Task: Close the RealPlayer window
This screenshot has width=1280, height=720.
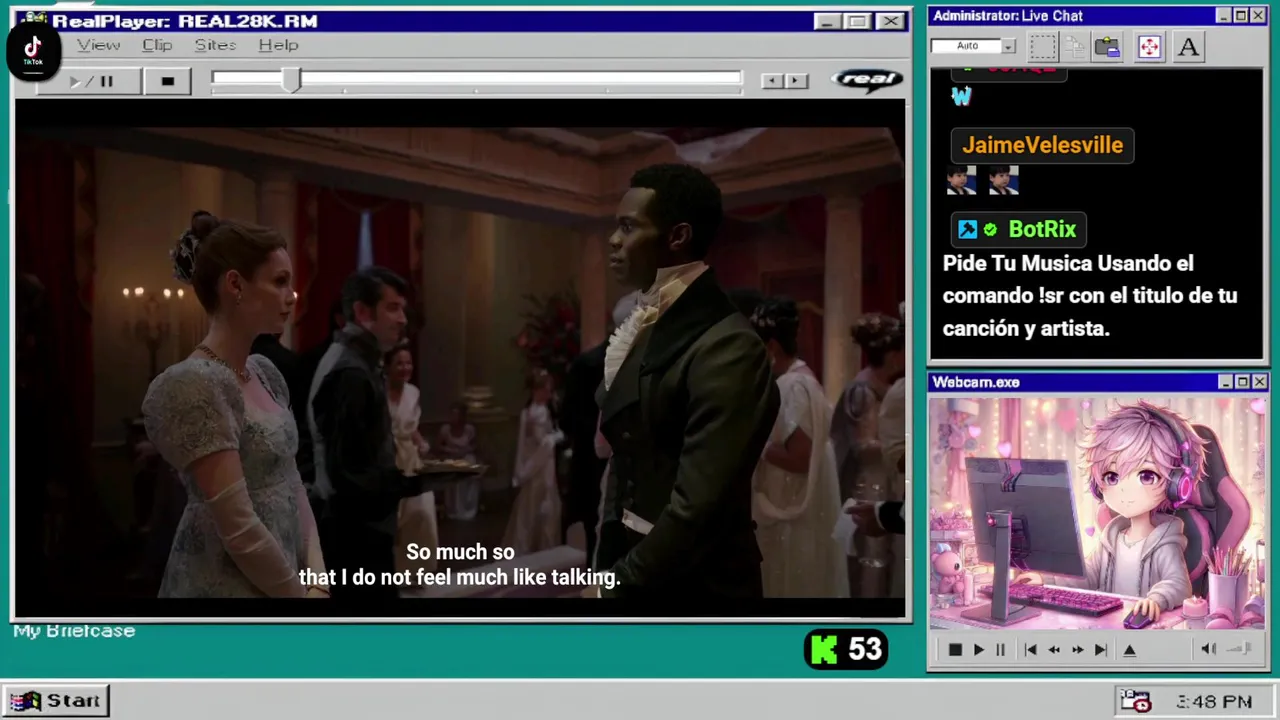Action: coord(889,21)
